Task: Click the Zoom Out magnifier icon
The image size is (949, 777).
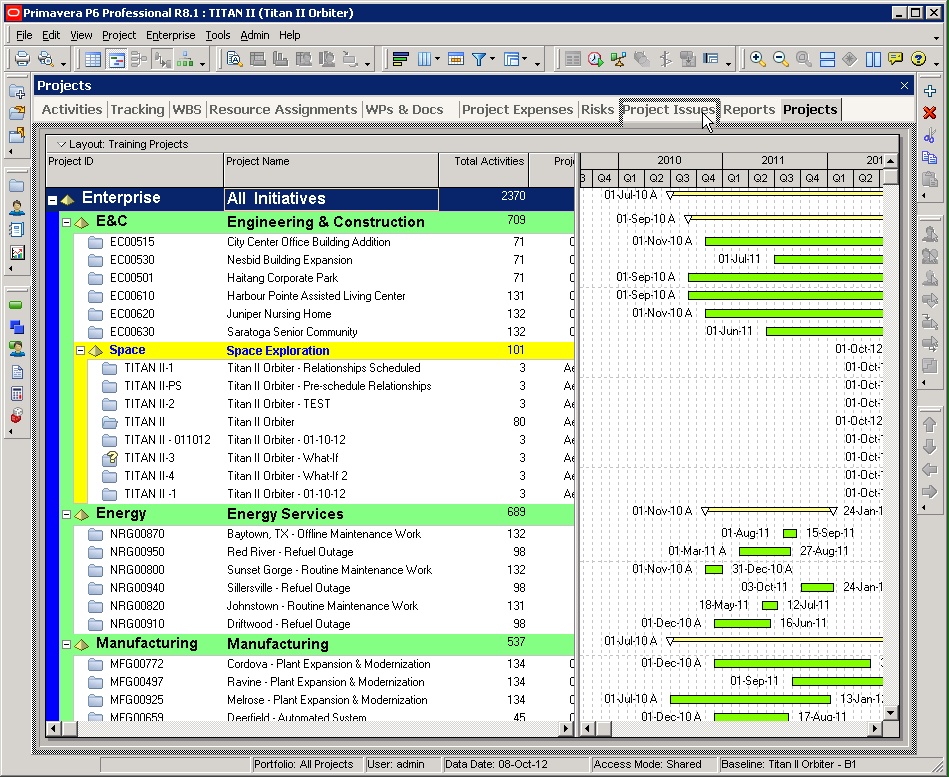Action: [781, 59]
